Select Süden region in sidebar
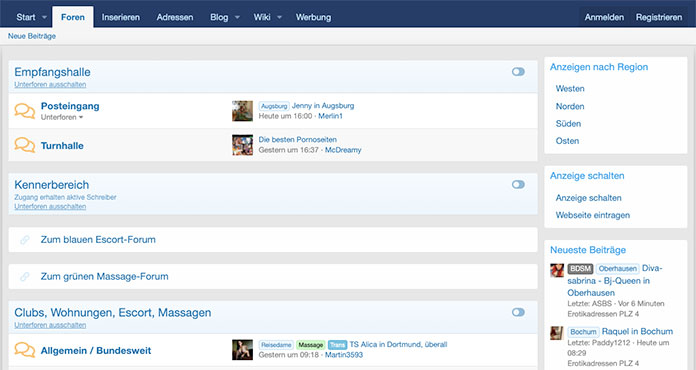The height and width of the screenshot is (370, 696). 568,124
